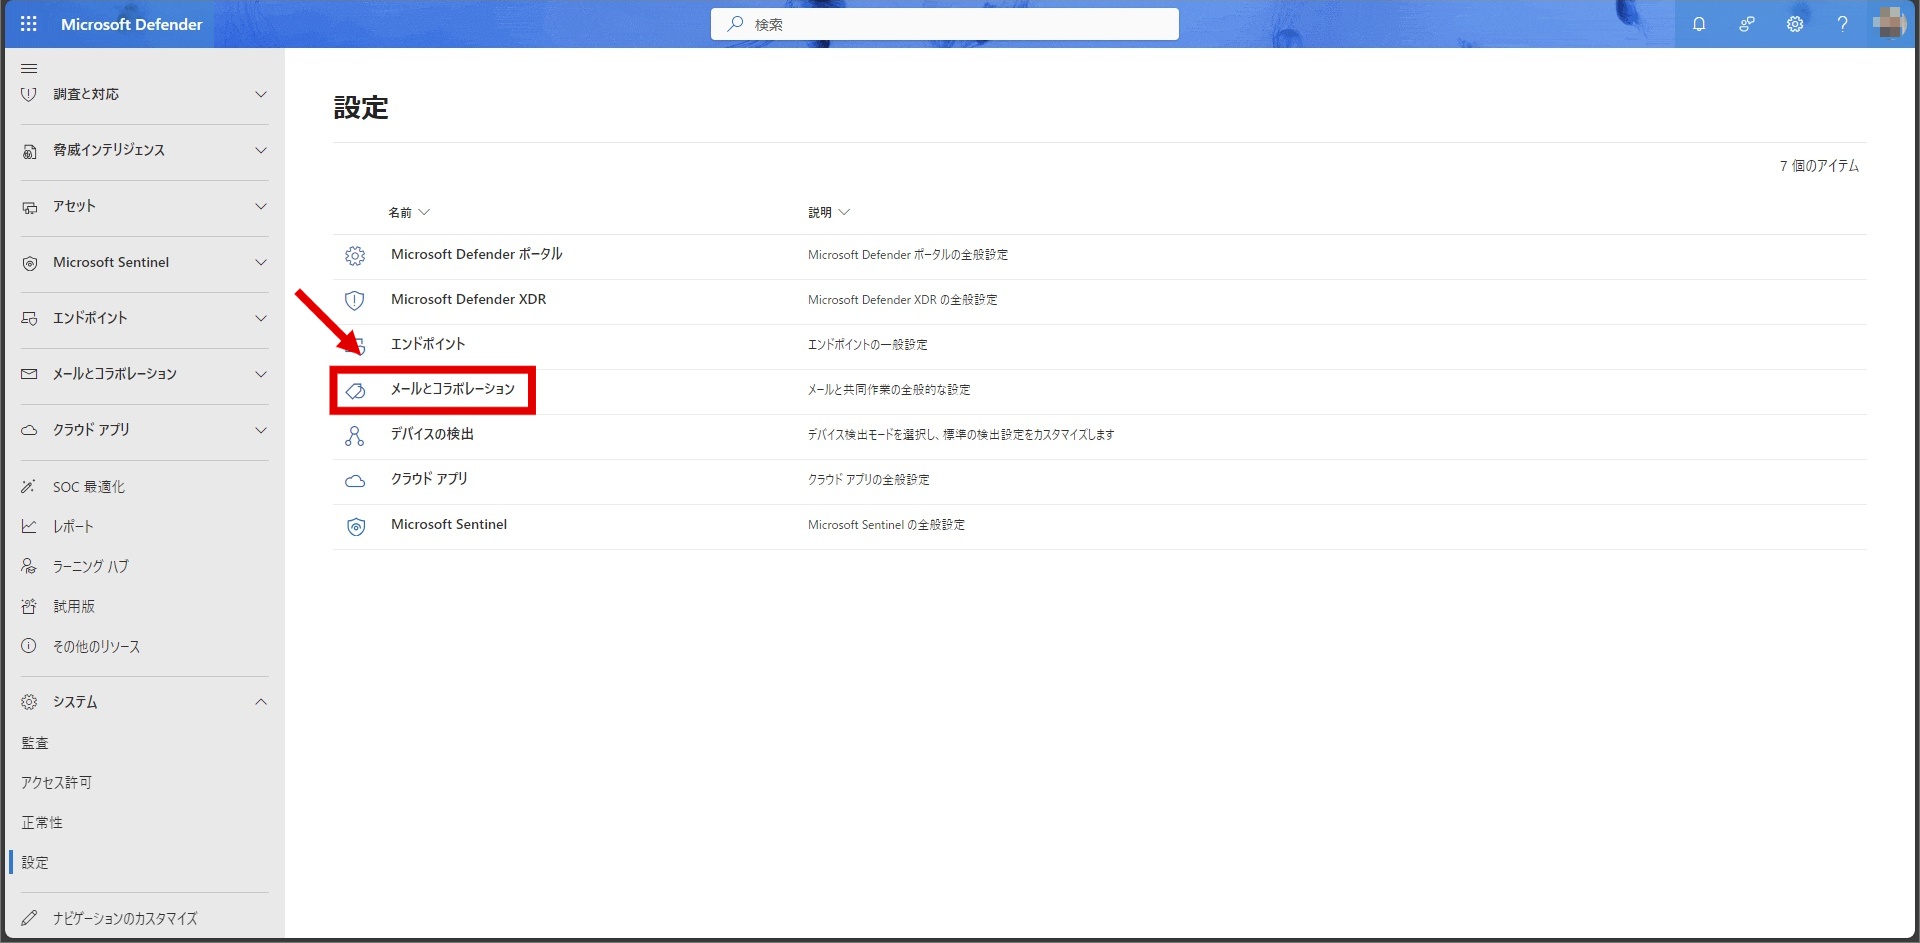
Task: Click the 試用版 gift icon
Action: 29,607
